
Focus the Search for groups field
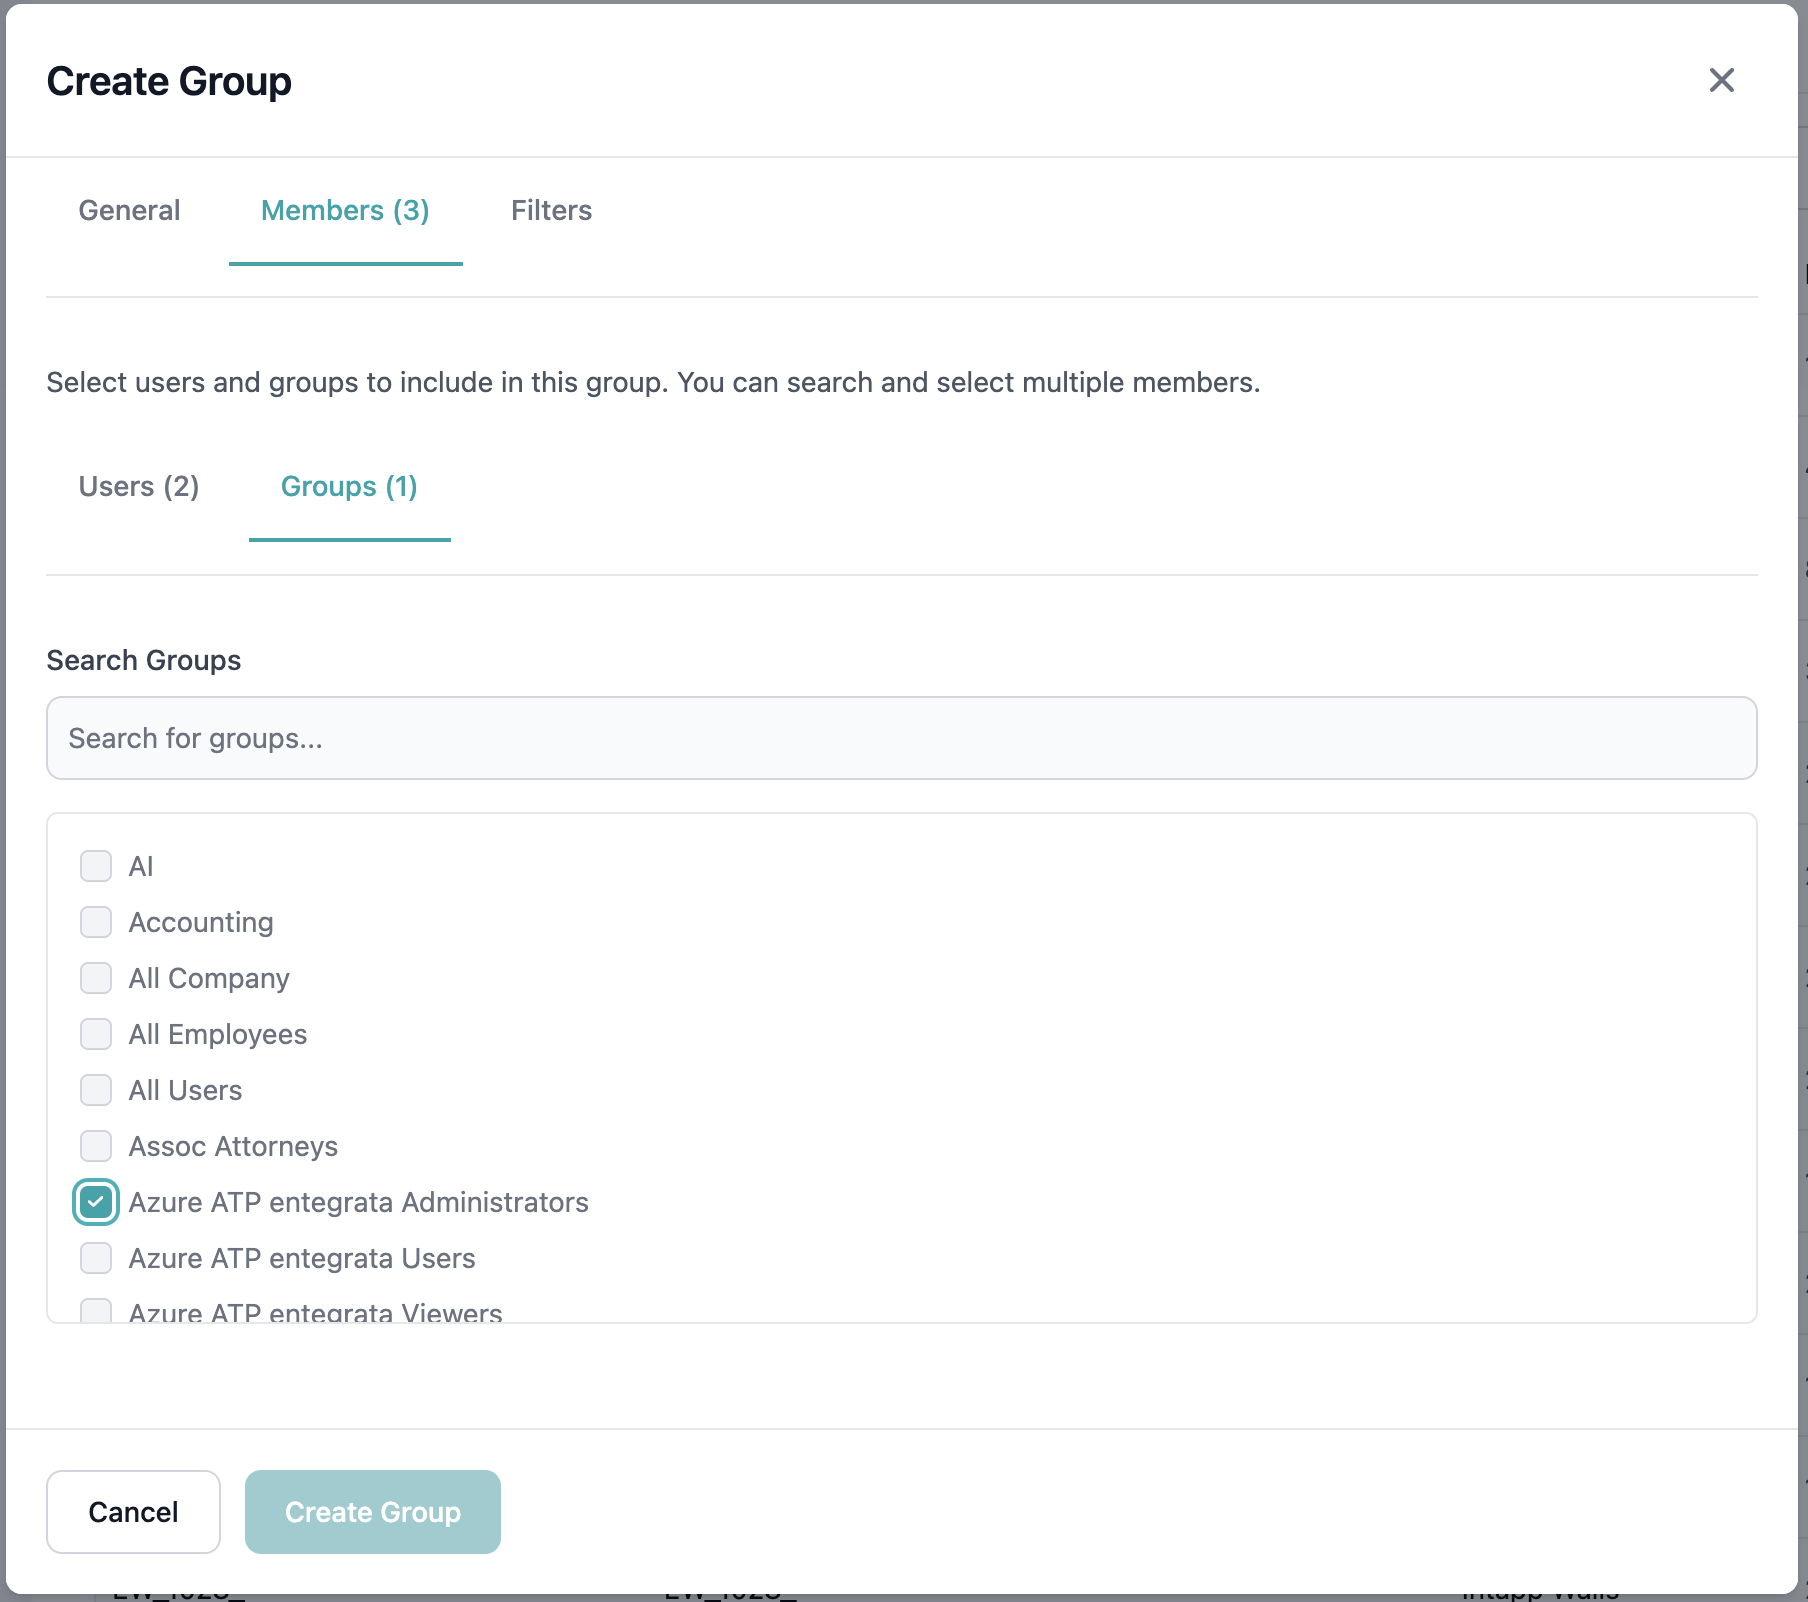pos(901,738)
